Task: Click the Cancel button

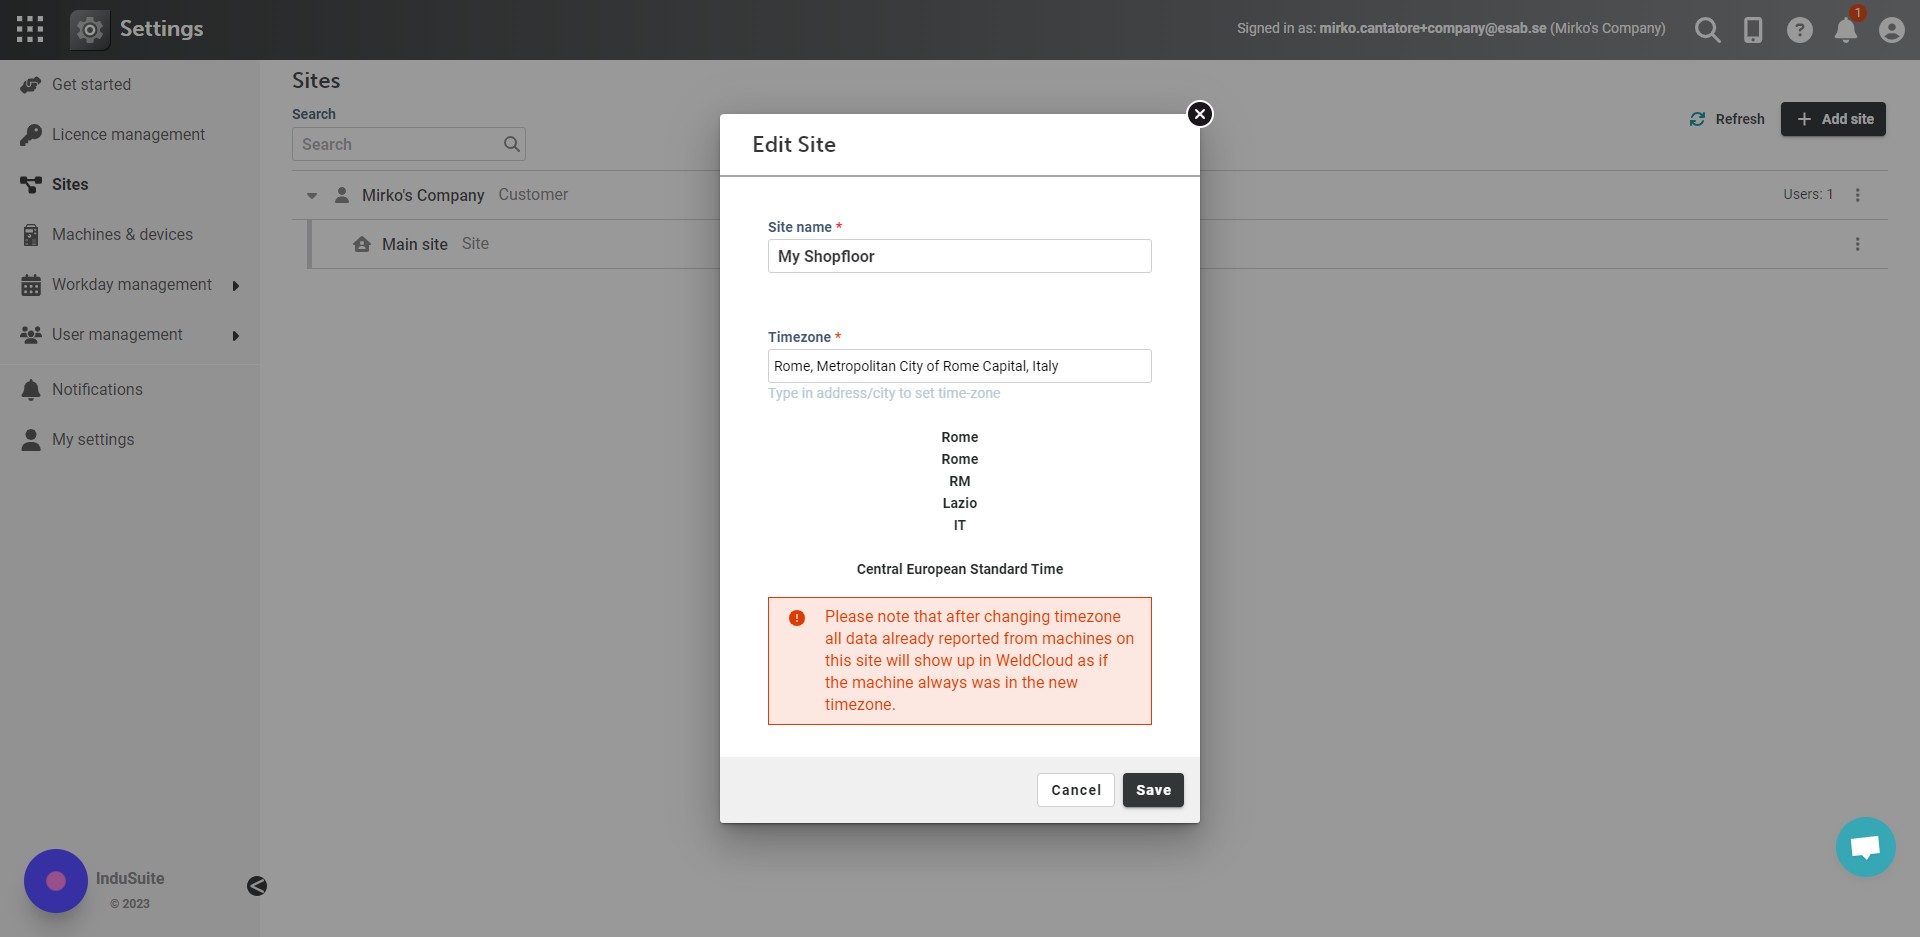Action: tap(1076, 790)
